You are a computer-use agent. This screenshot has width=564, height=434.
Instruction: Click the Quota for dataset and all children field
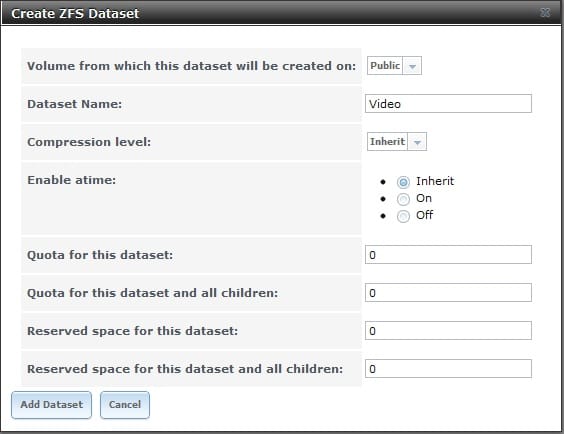click(448, 293)
